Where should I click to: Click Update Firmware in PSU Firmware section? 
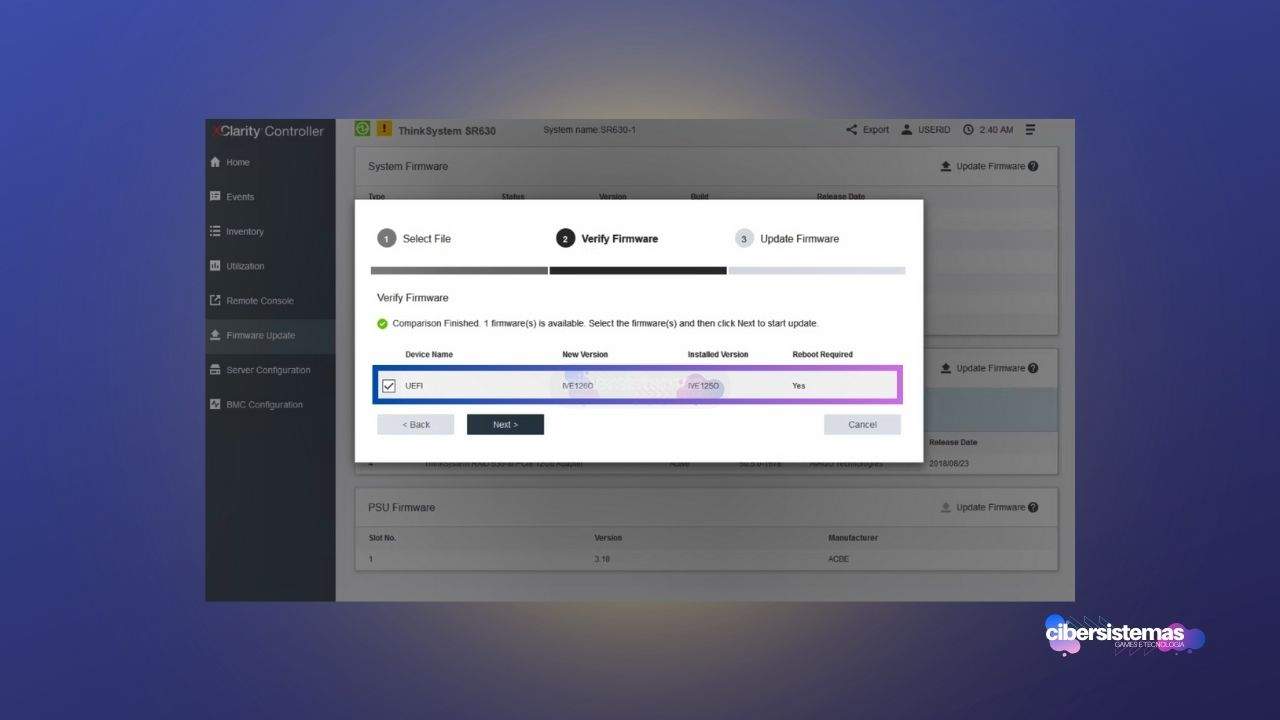(x=982, y=507)
